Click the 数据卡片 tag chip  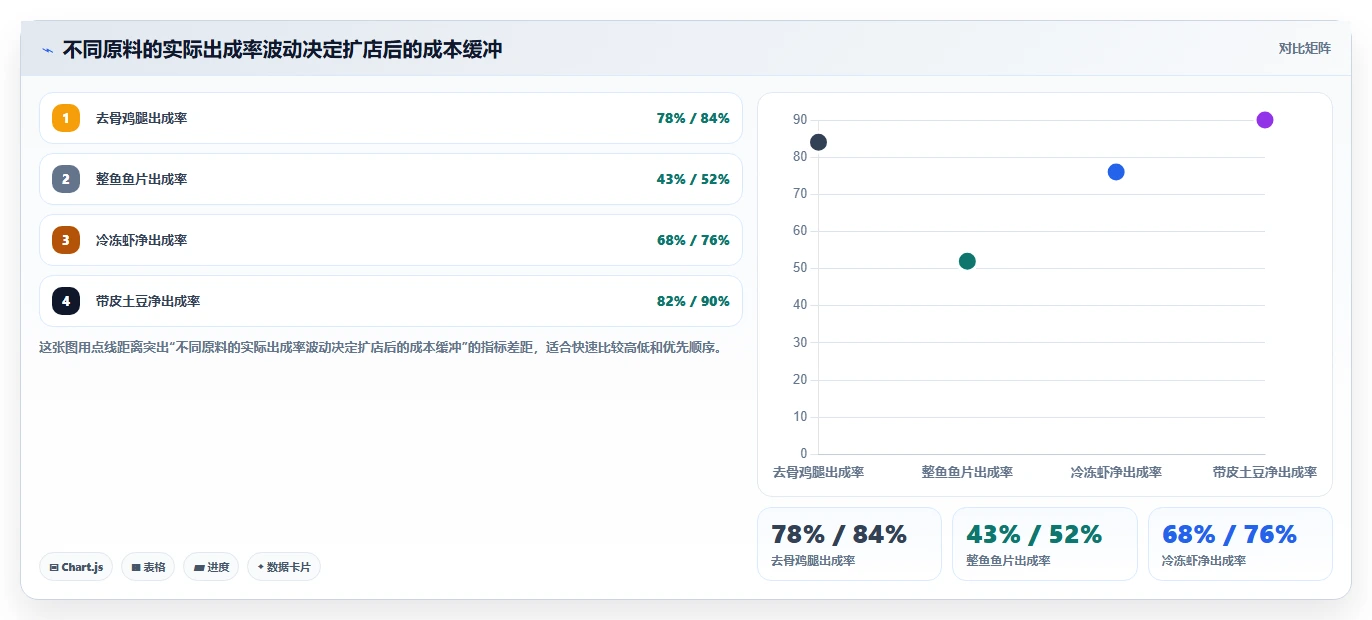click(x=284, y=567)
